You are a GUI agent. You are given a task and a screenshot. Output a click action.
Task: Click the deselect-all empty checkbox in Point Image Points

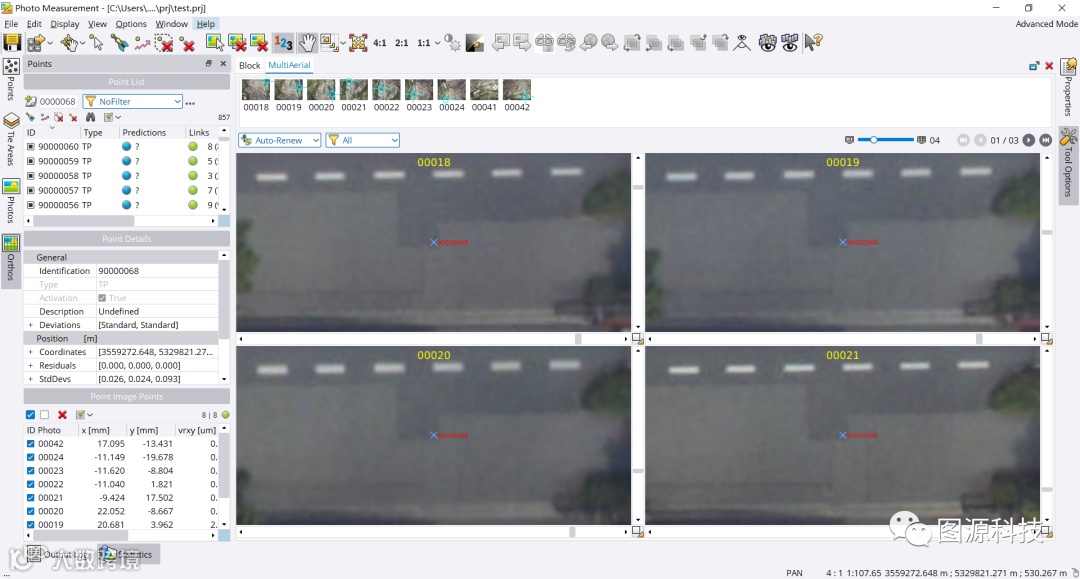click(x=45, y=414)
